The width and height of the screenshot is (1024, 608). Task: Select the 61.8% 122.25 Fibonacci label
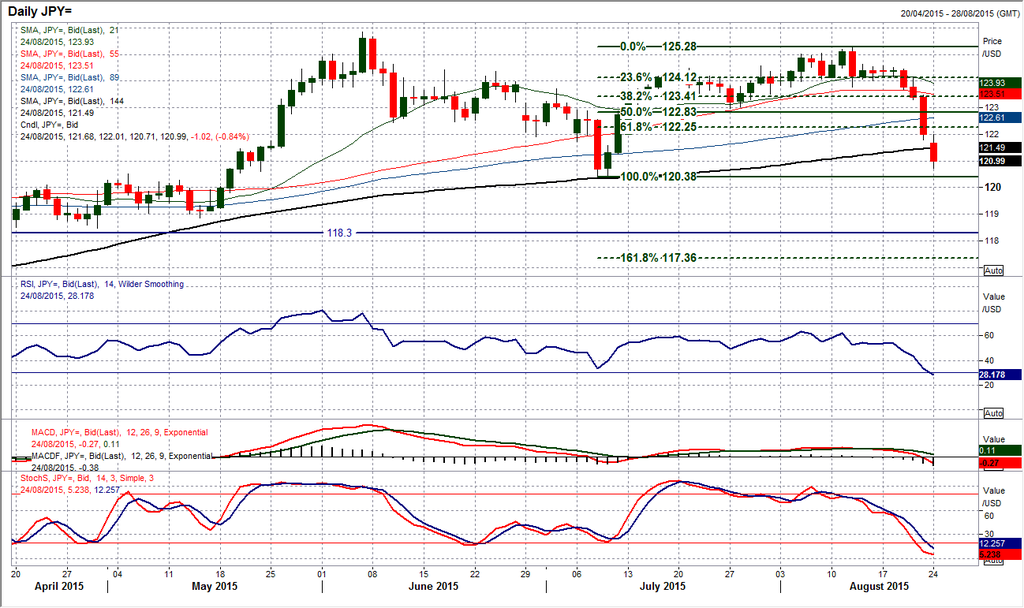658,127
